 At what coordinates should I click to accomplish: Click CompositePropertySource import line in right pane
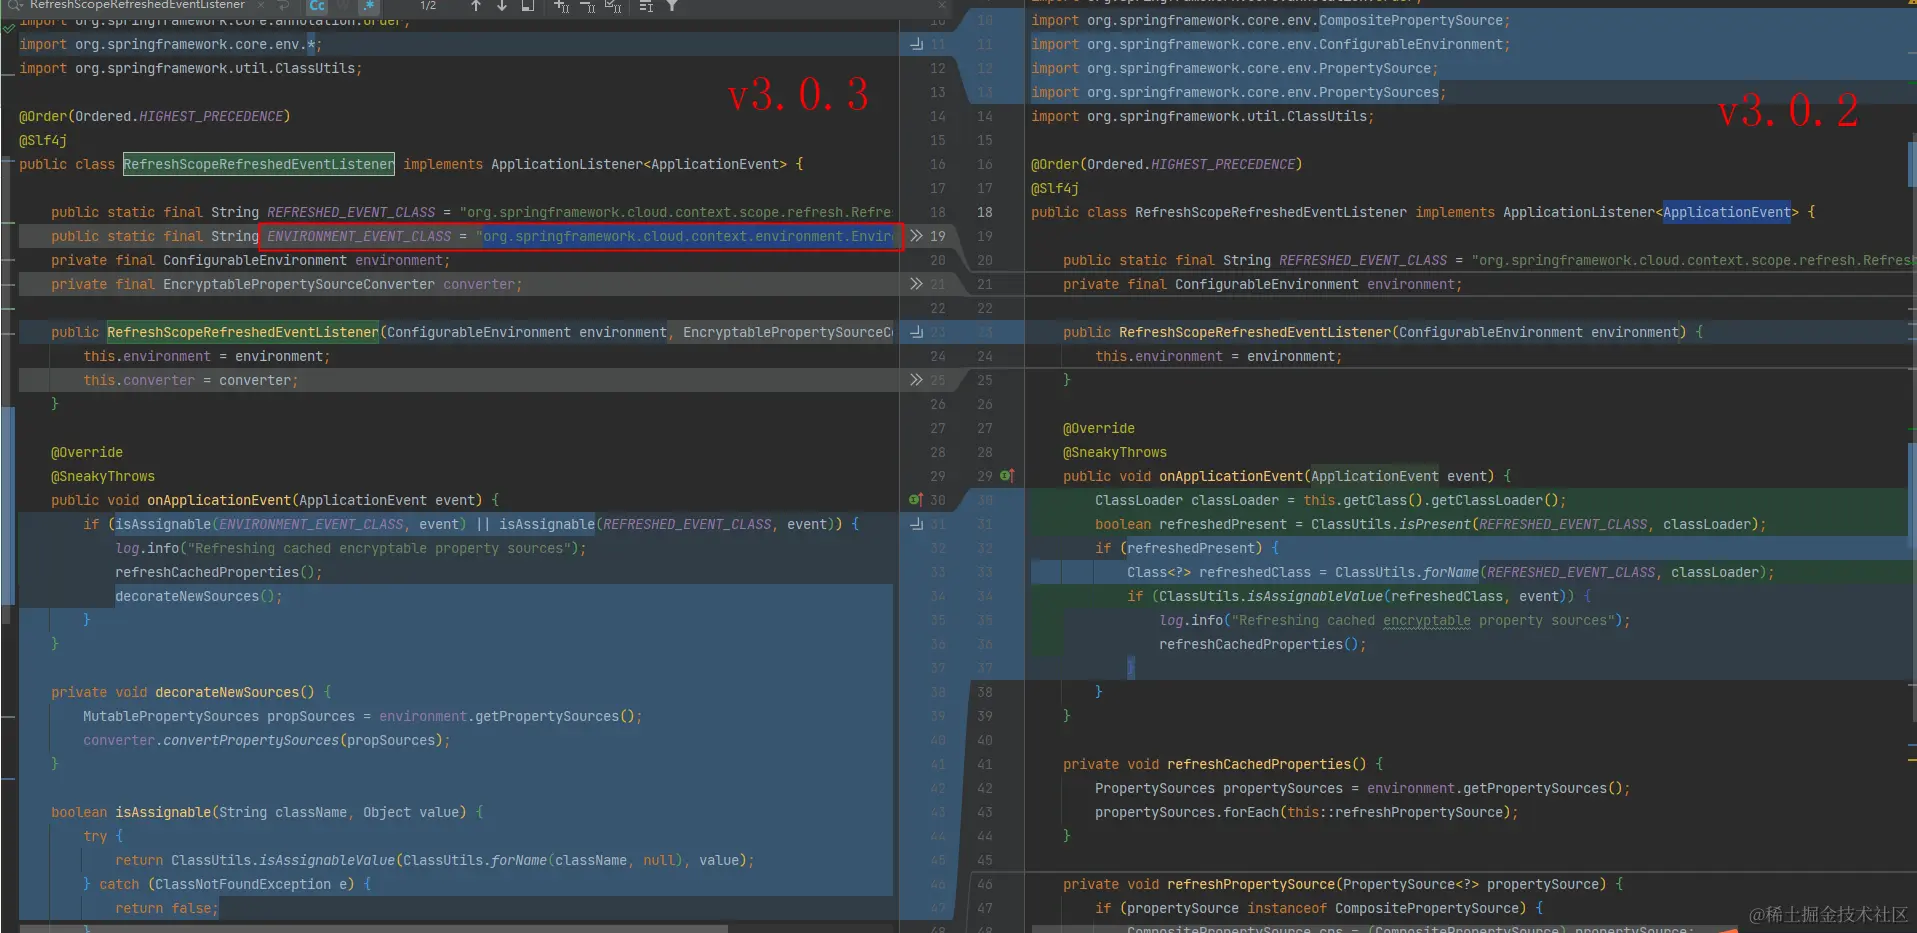(x=1271, y=20)
